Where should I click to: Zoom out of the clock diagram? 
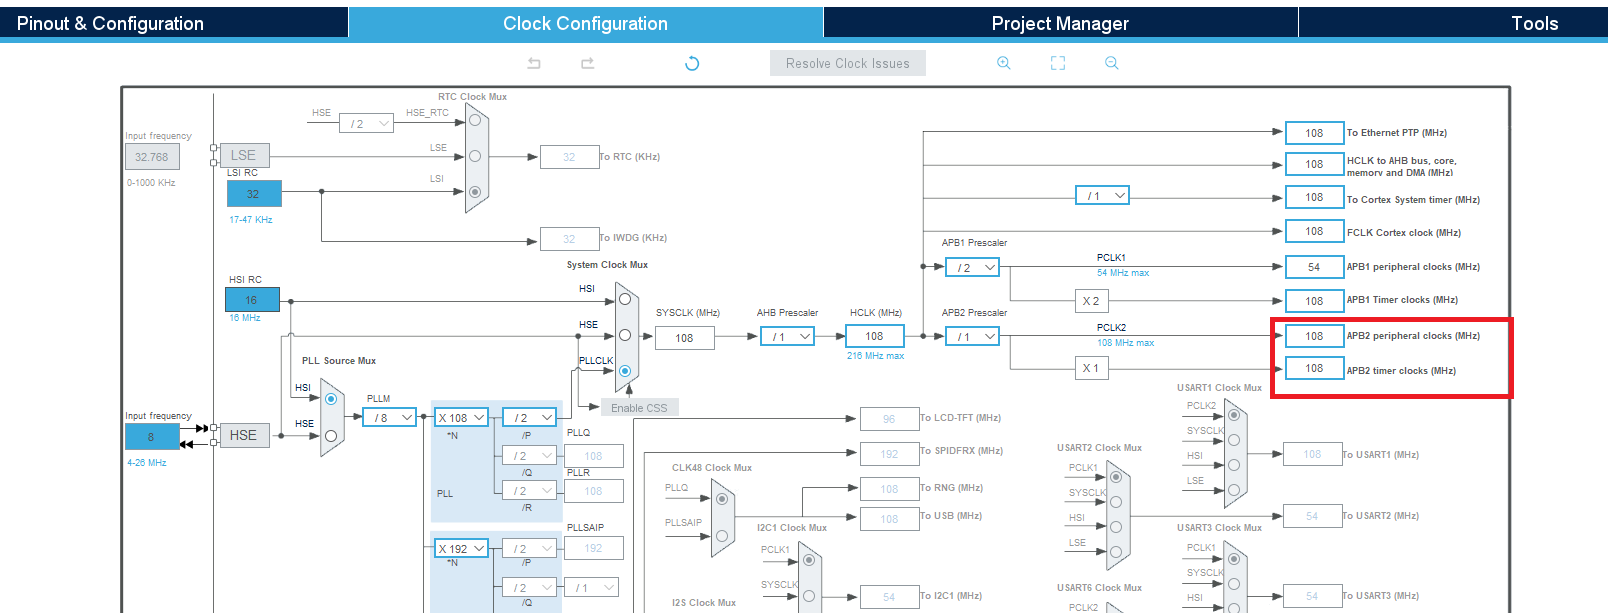coord(1111,63)
